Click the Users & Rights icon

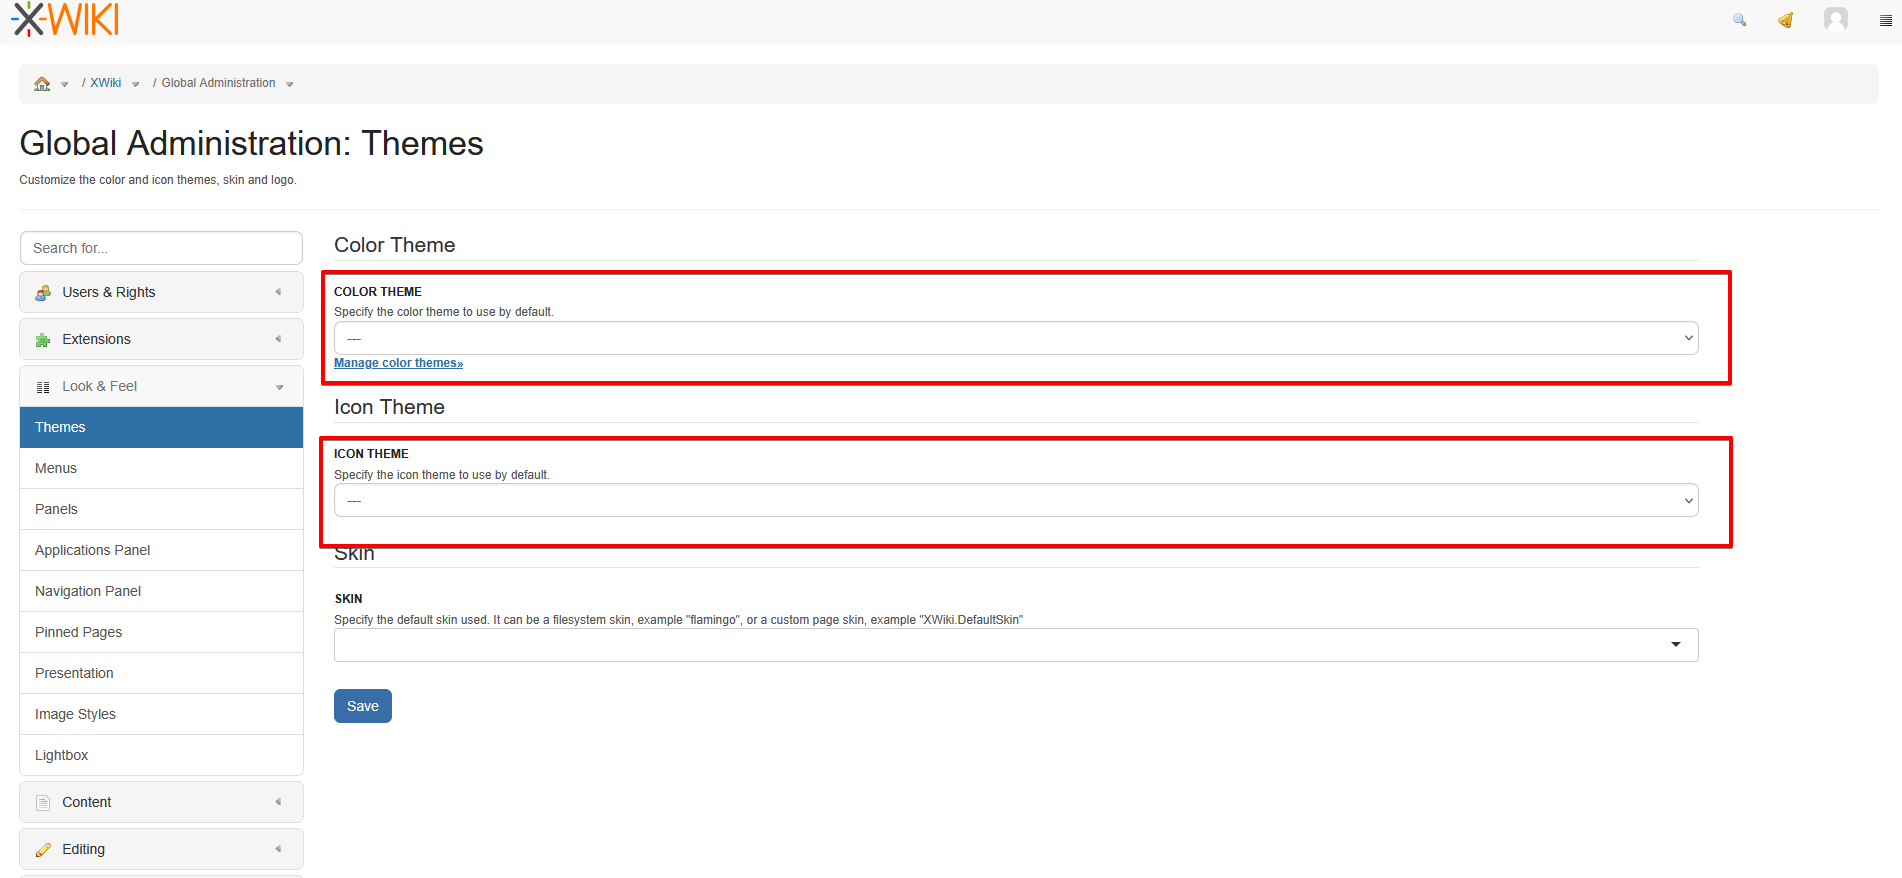pos(43,293)
